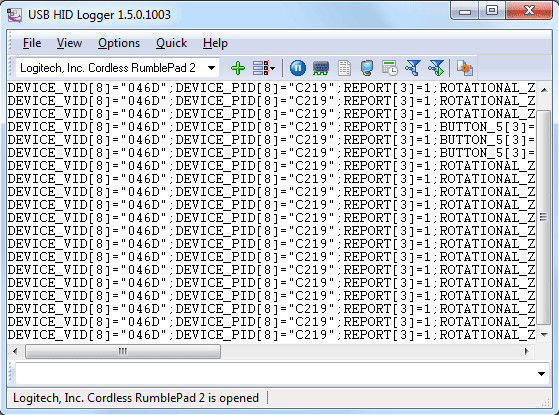Expand the bottom input field dropdown arrow
The height and width of the screenshot is (415, 559).
click(x=542, y=374)
